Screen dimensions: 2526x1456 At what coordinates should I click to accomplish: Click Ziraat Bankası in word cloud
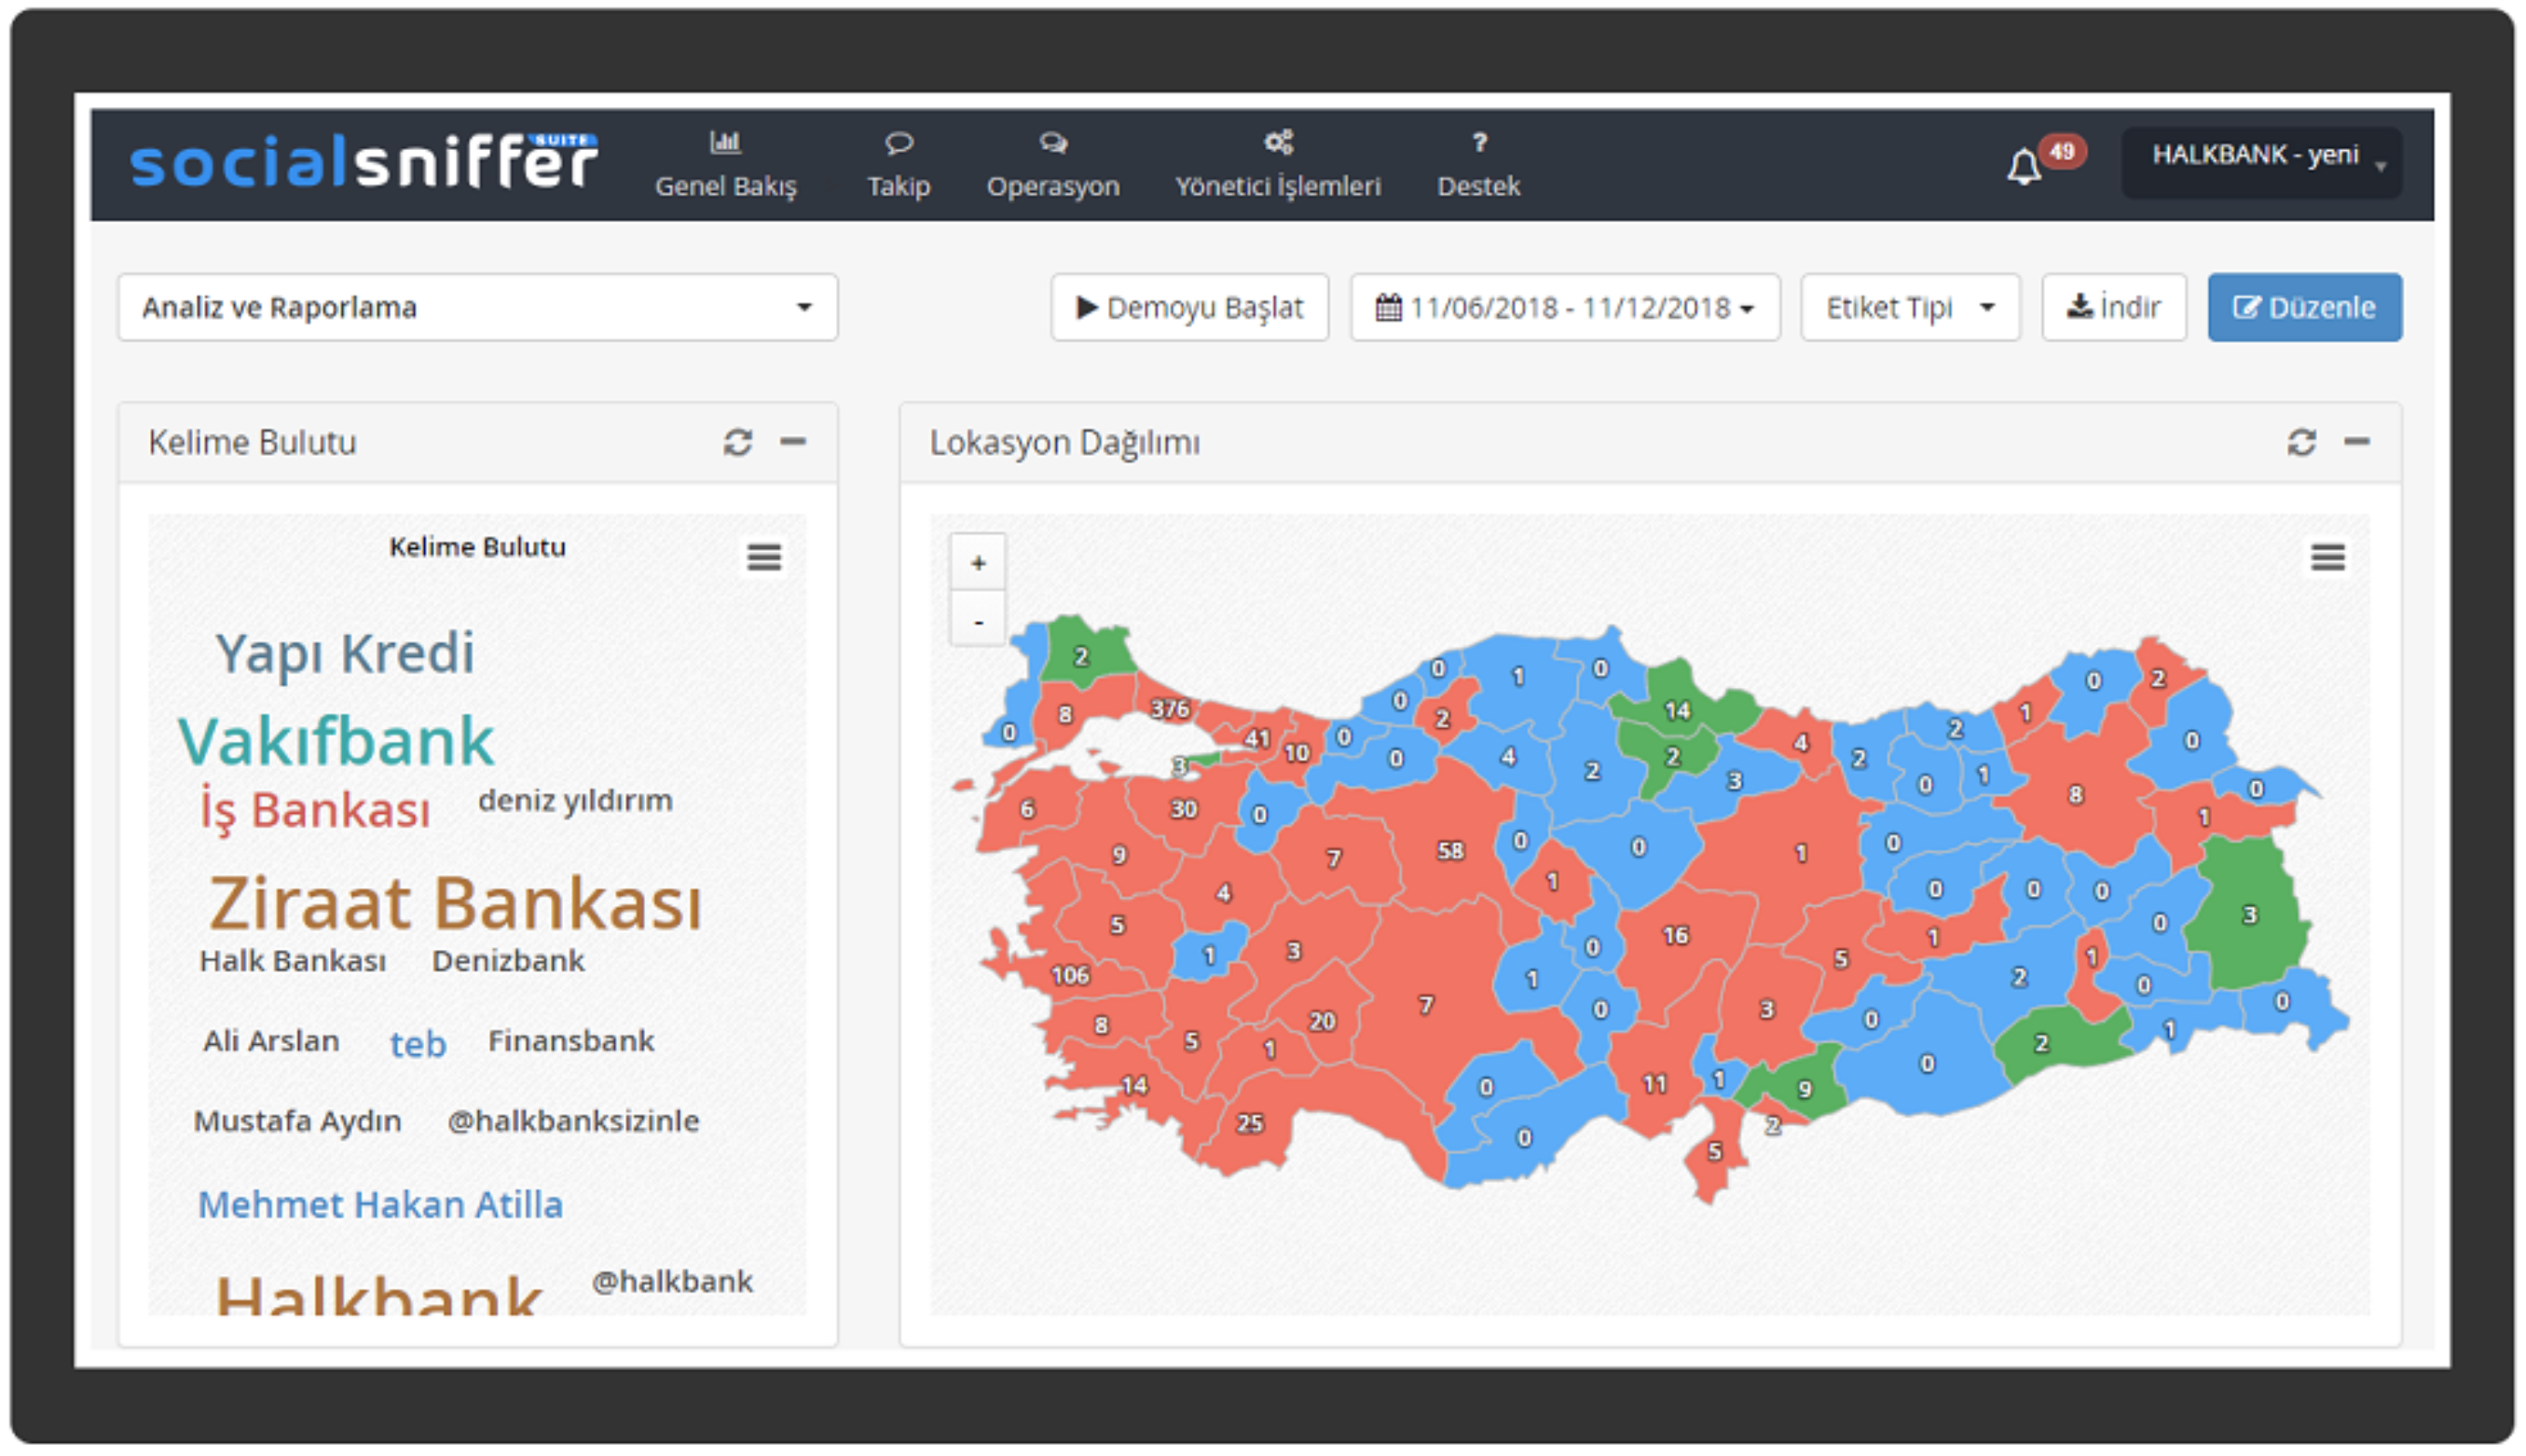coord(455,903)
